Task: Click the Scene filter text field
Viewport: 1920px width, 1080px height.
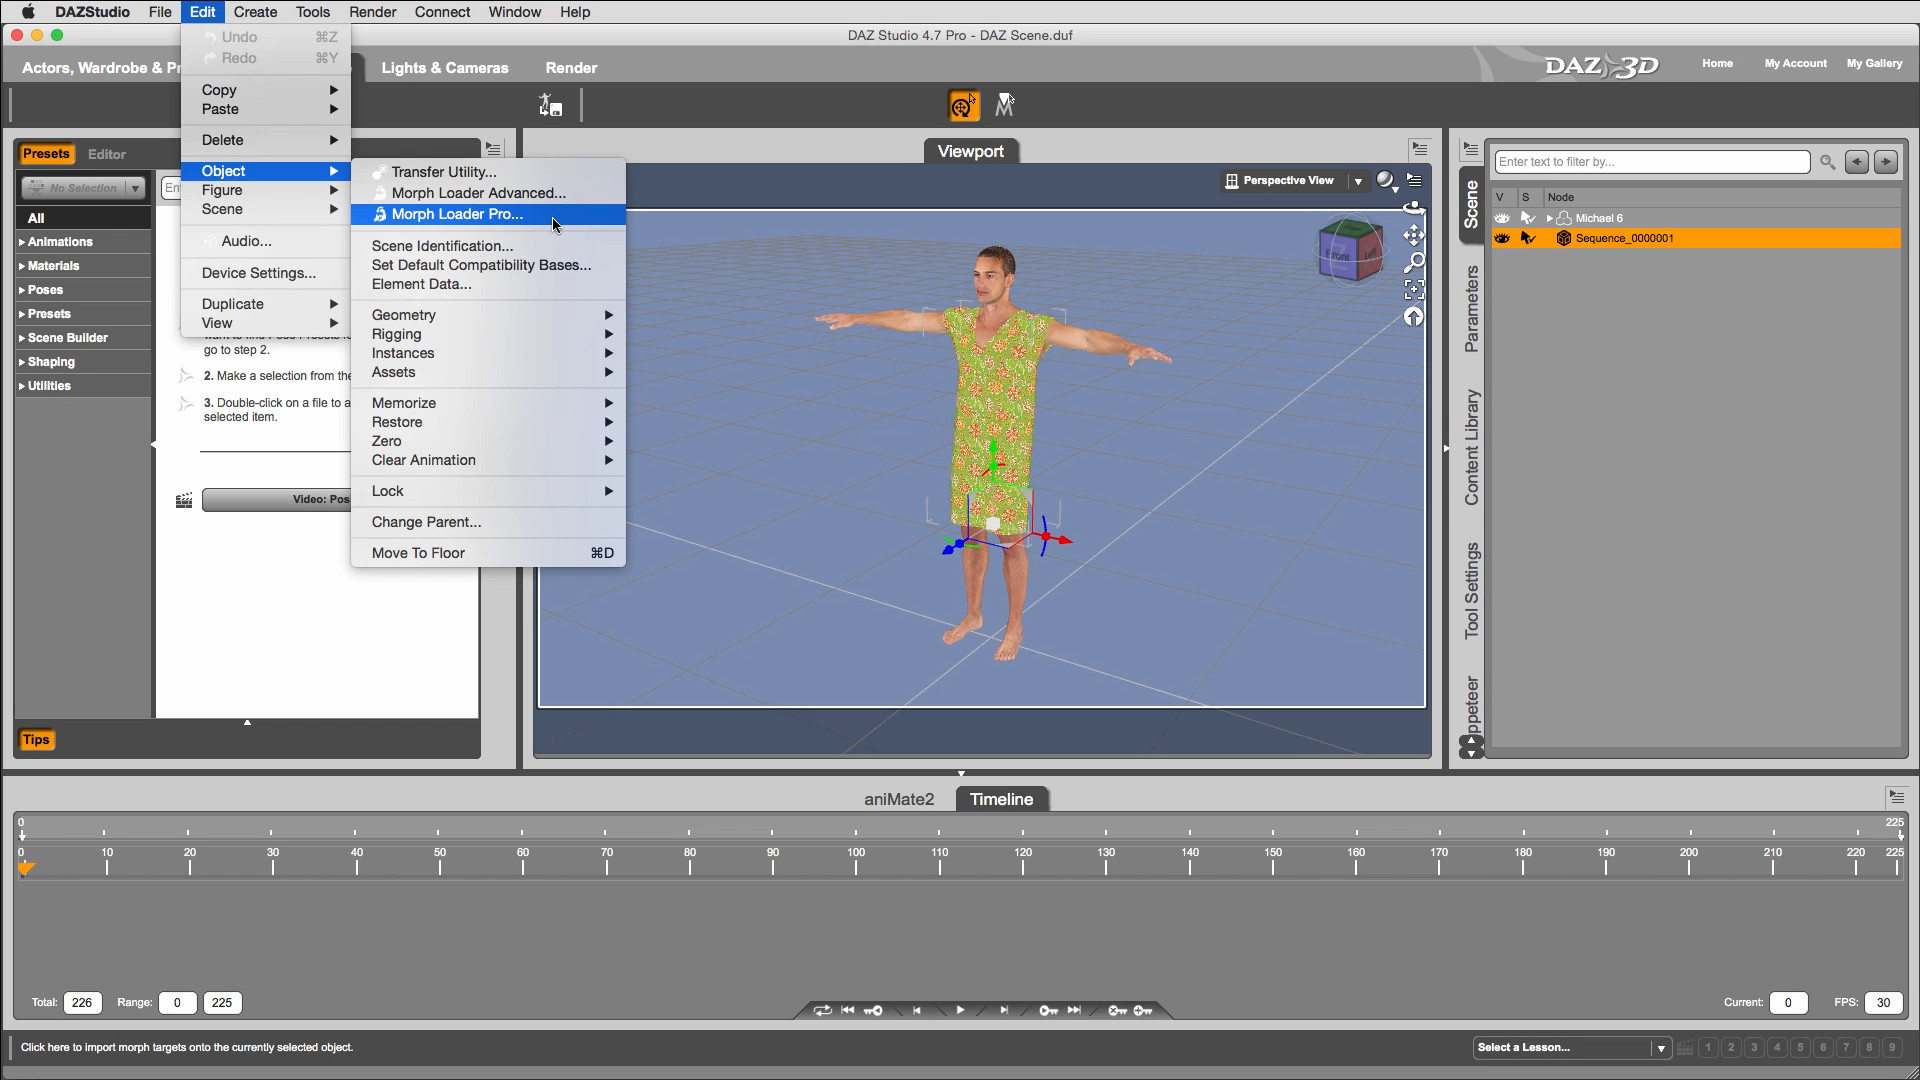Action: (1652, 162)
